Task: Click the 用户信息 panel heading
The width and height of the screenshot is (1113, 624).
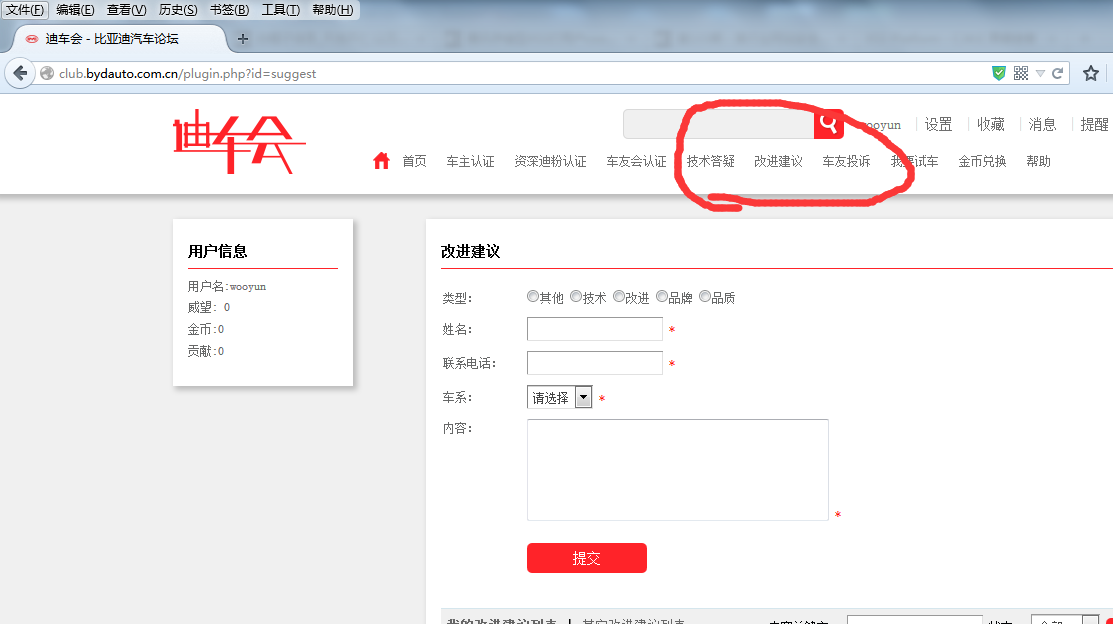Action: [217, 251]
